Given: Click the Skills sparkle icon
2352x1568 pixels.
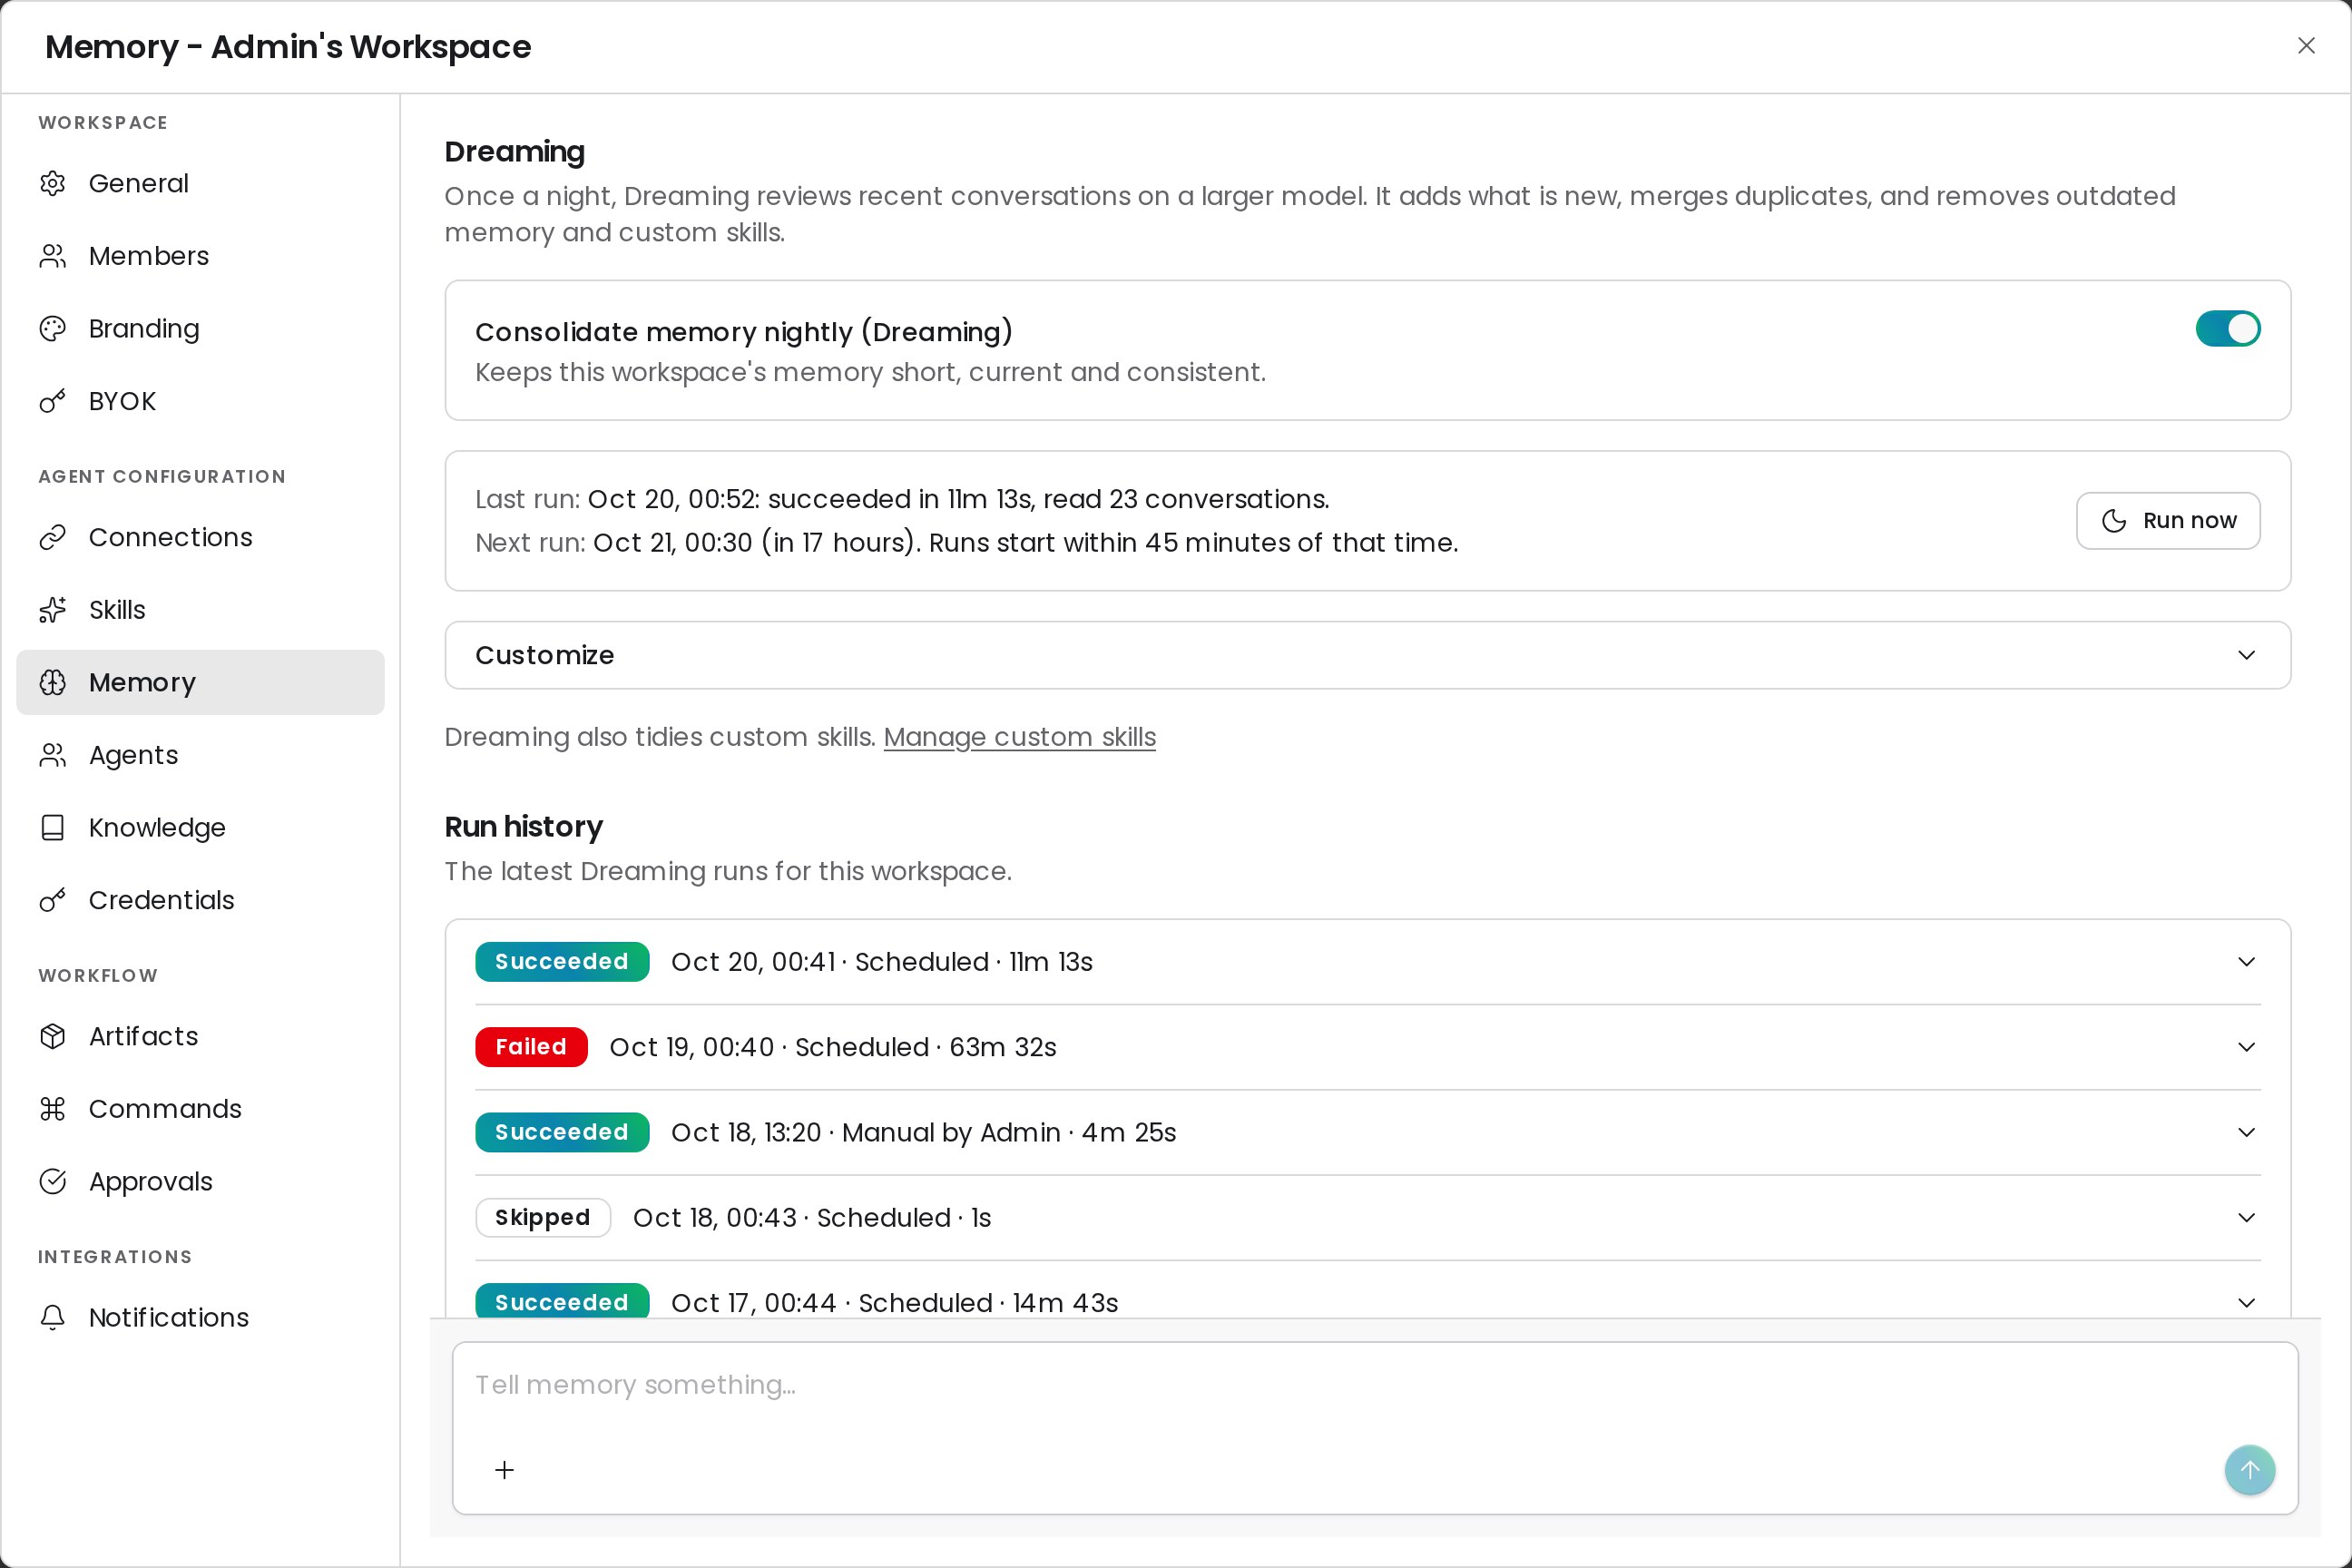Looking at the screenshot, I should (53, 610).
